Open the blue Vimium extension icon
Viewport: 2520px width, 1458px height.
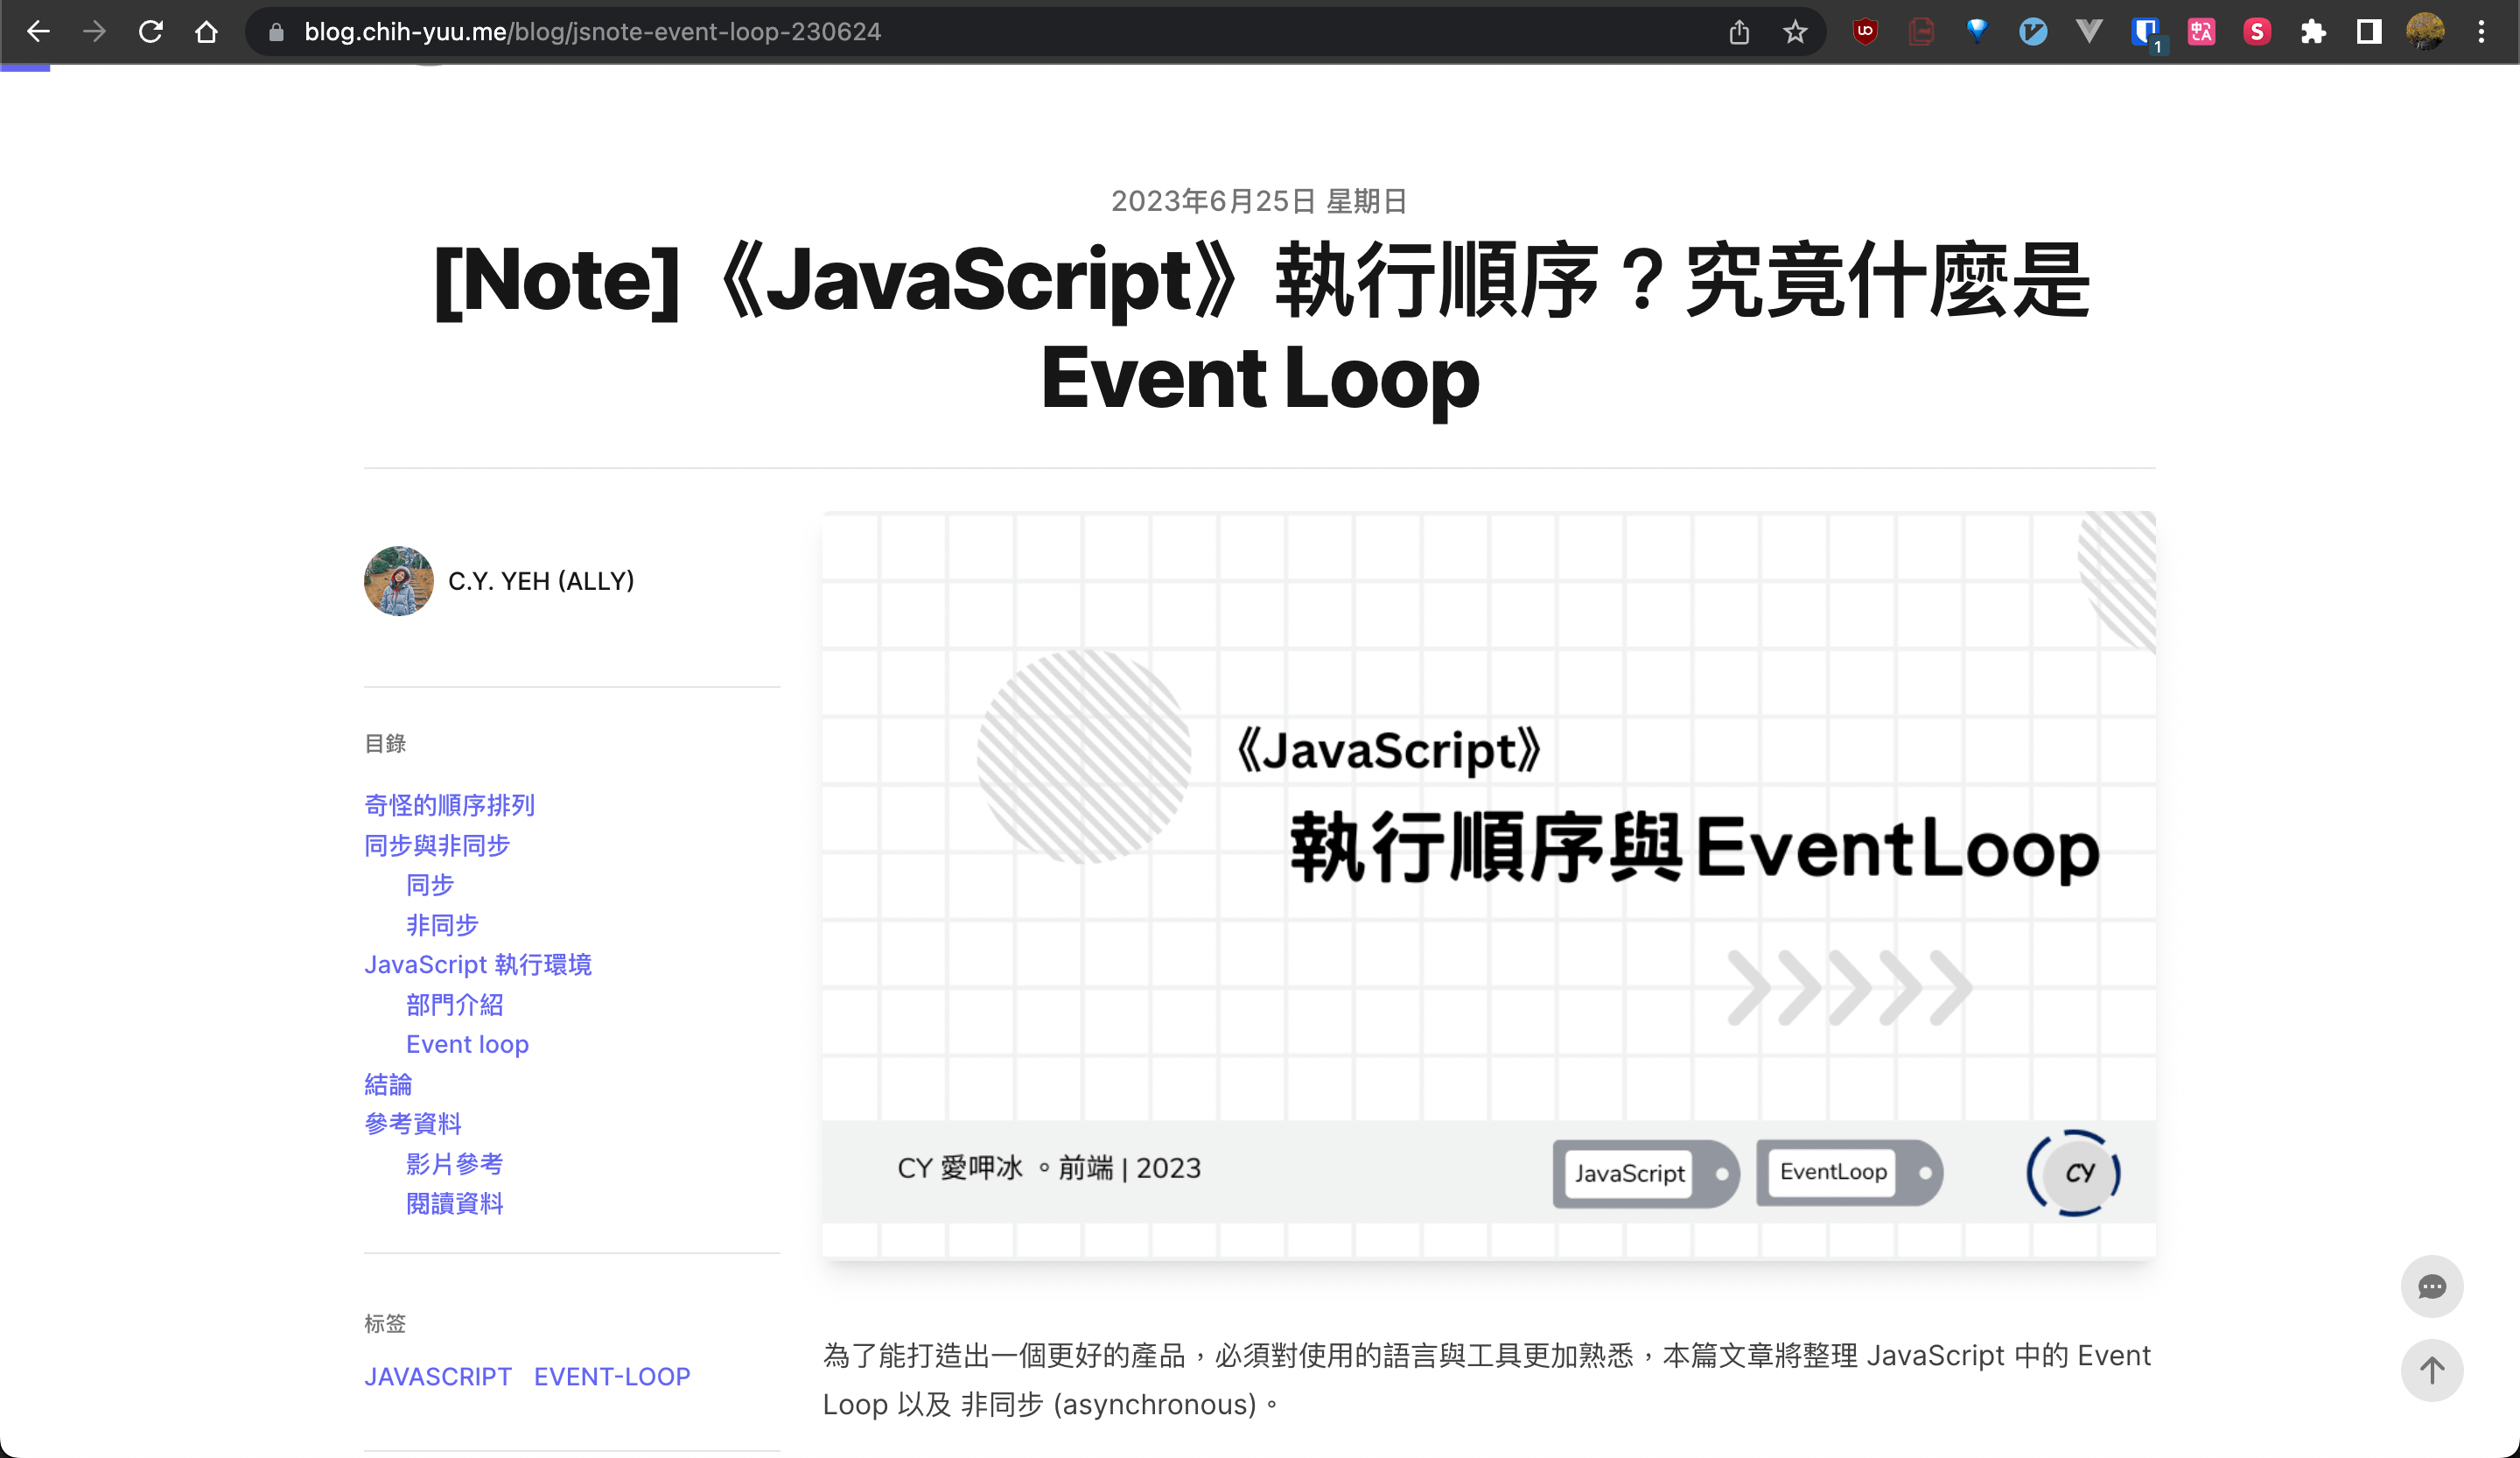point(2034,31)
